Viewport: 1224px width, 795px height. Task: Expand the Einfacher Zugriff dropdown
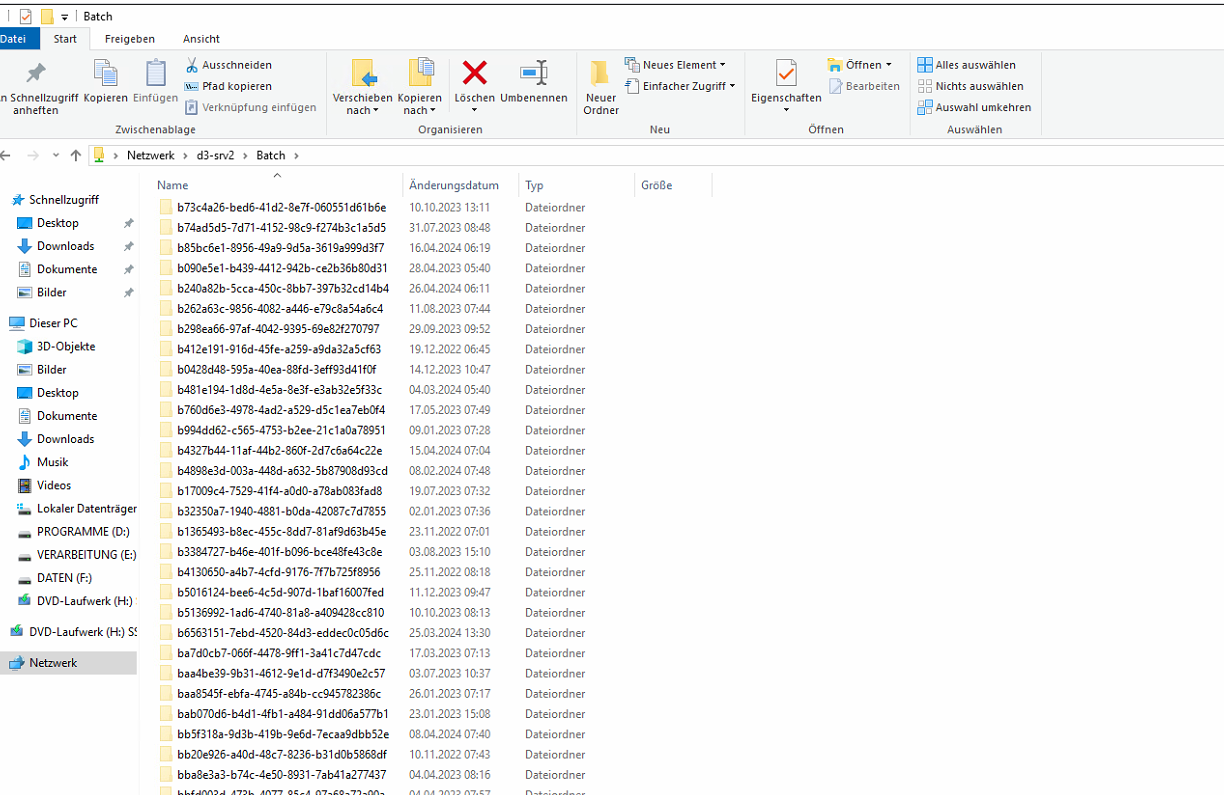point(681,86)
